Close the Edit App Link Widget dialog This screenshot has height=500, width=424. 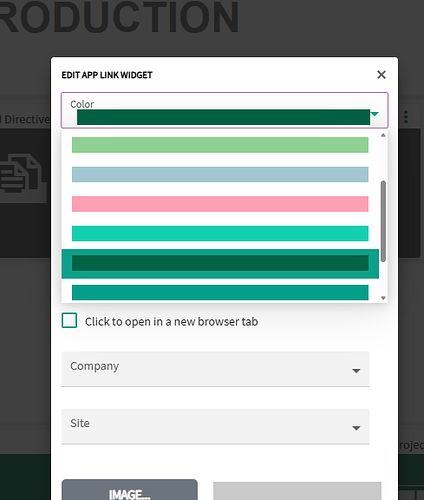point(381,75)
